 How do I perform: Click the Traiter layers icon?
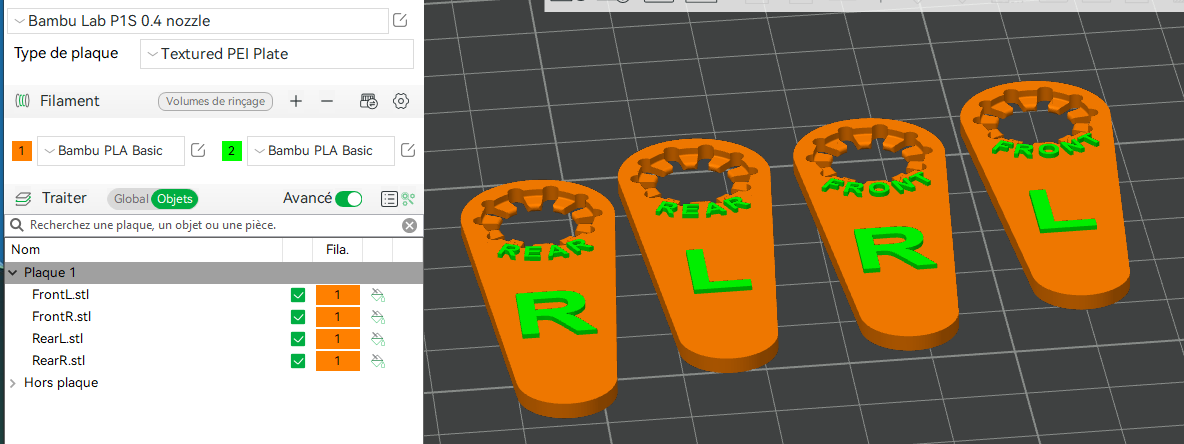23,199
